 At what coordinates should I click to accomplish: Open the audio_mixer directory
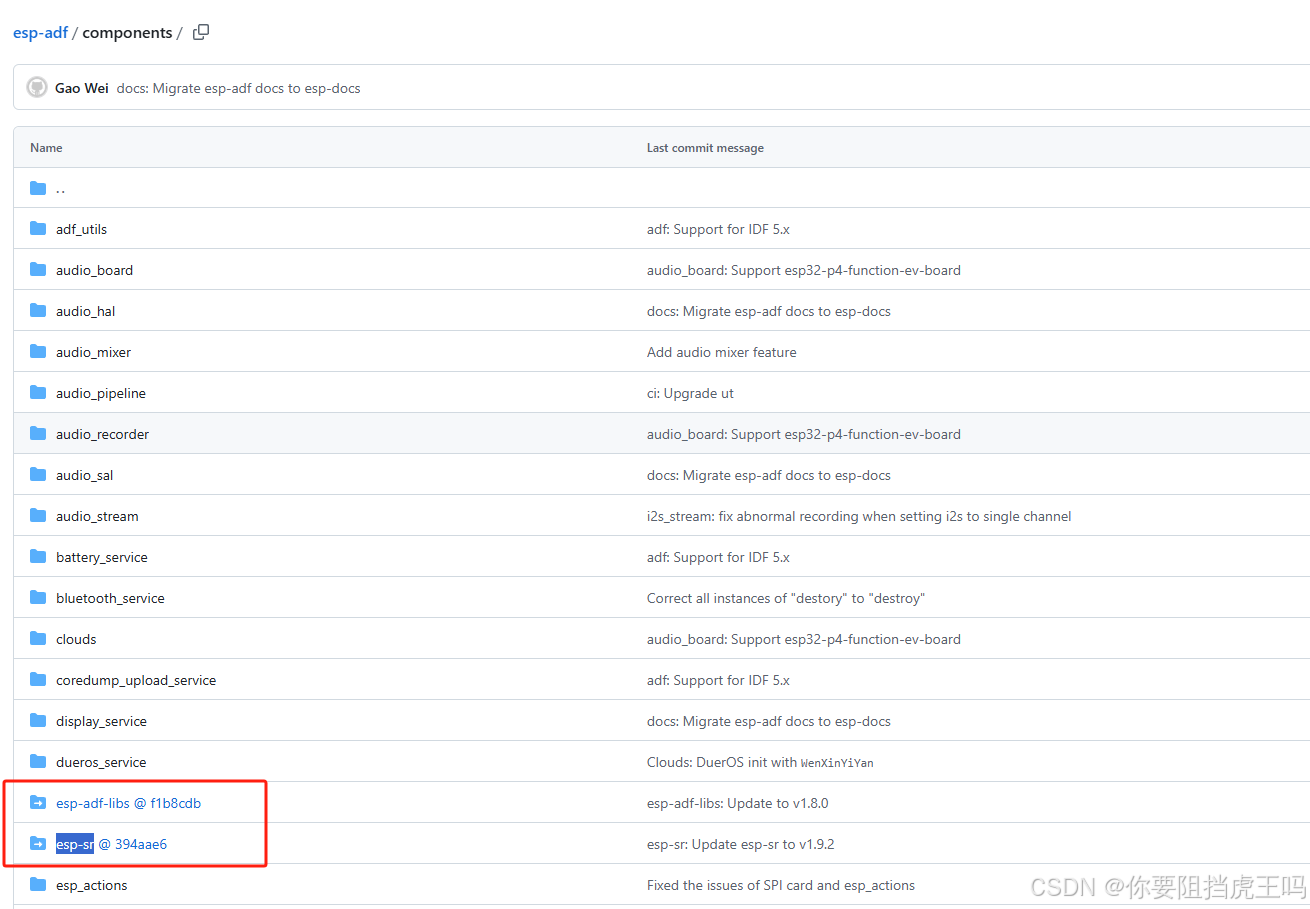pos(93,352)
